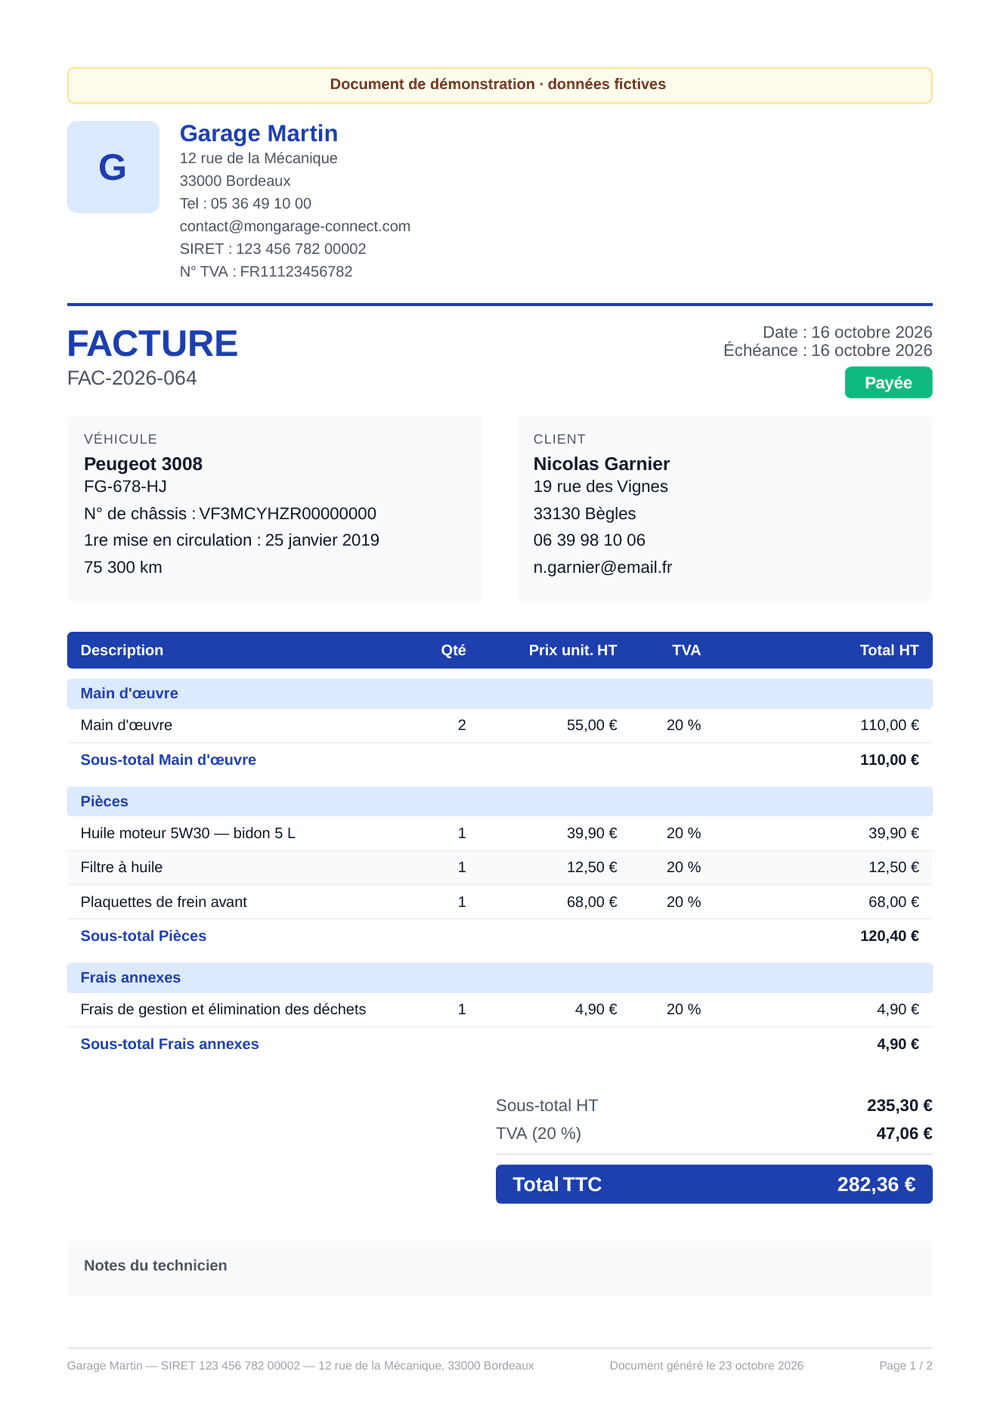1000x1414 pixels.
Task: Click the Total TTC amount 282,36 €
Action: (x=876, y=1185)
